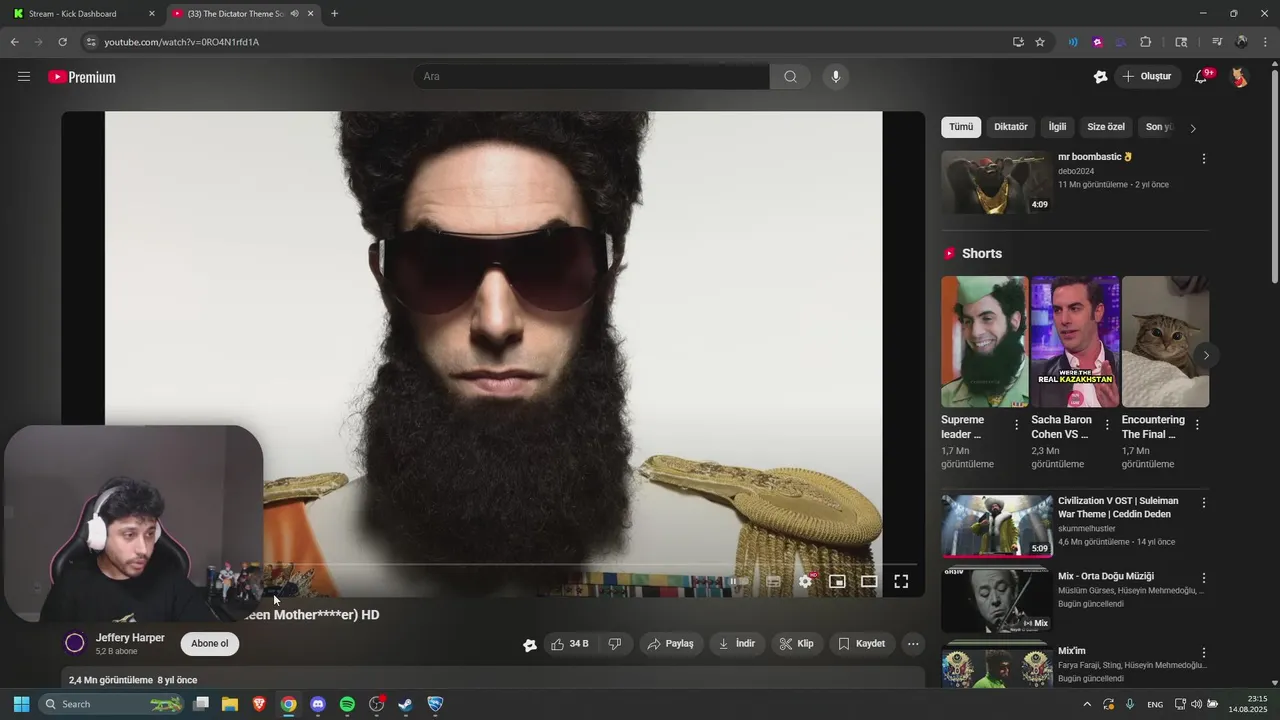Subscribe with Abone ol button
The height and width of the screenshot is (720, 1280).
[210, 644]
